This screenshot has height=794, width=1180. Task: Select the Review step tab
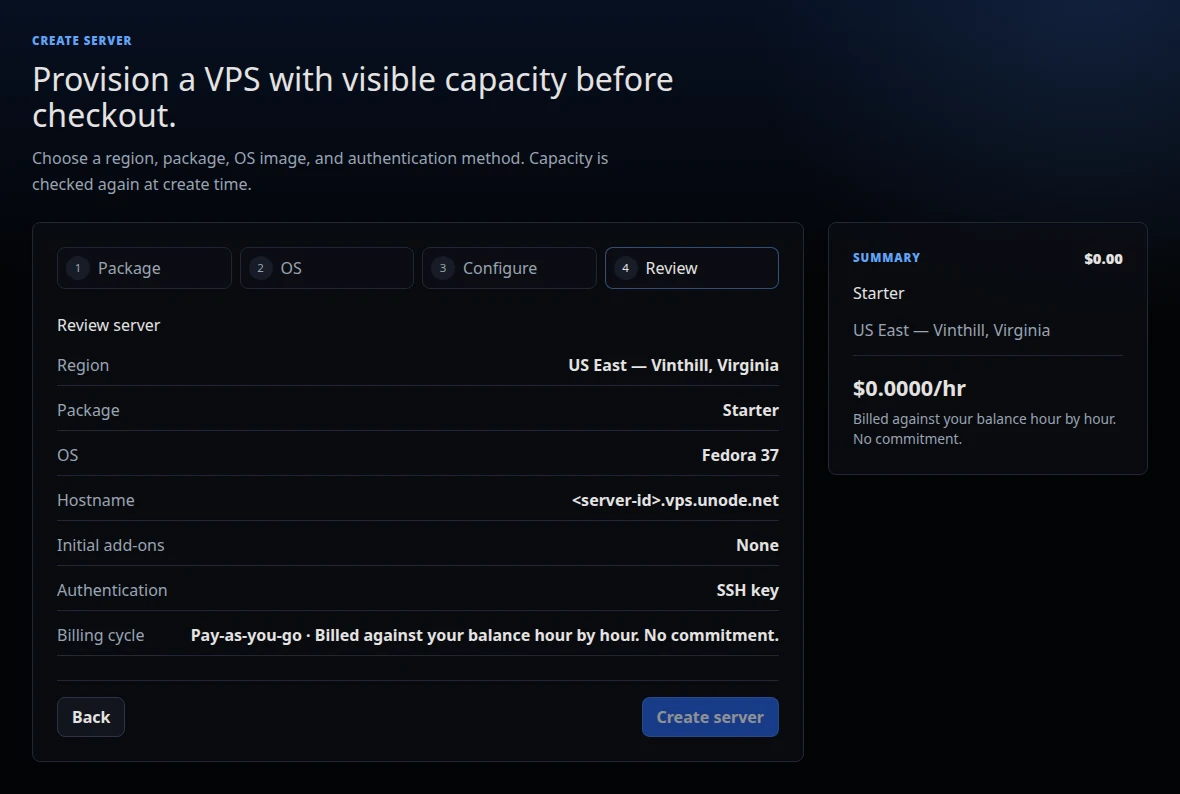pyautogui.click(x=692, y=268)
